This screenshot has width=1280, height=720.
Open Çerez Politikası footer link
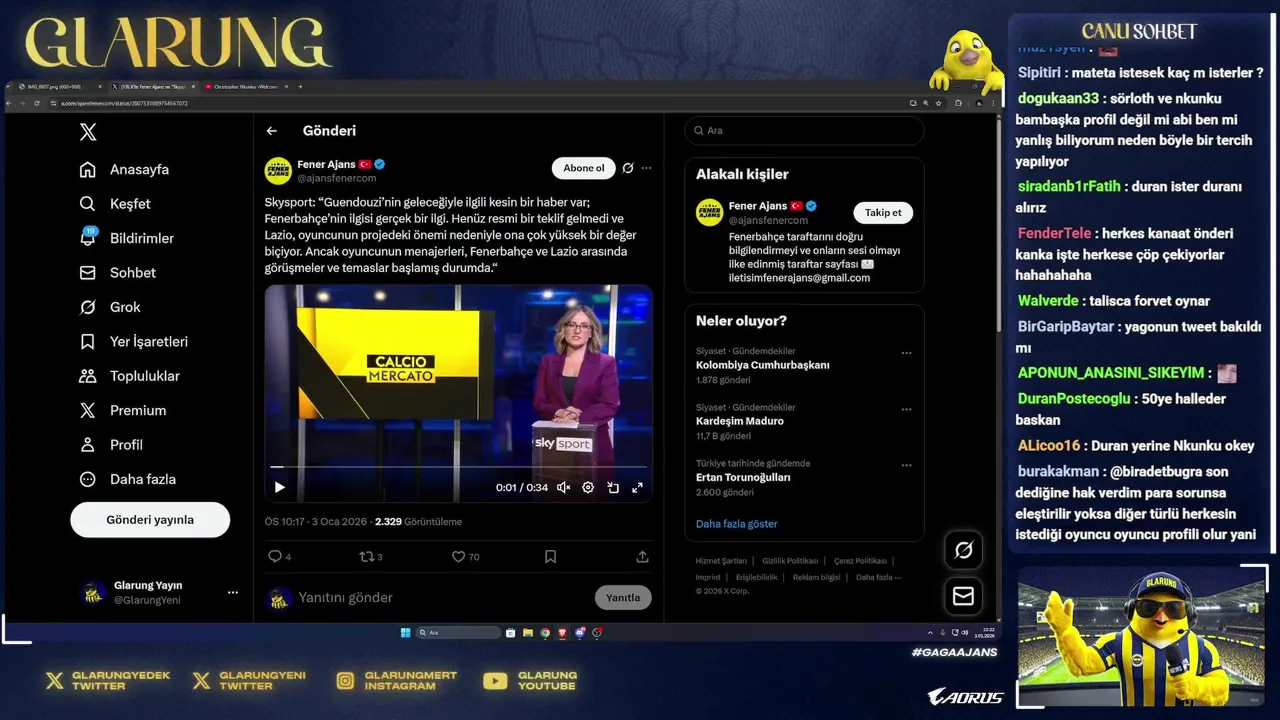pyautogui.click(x=860, y=561)
